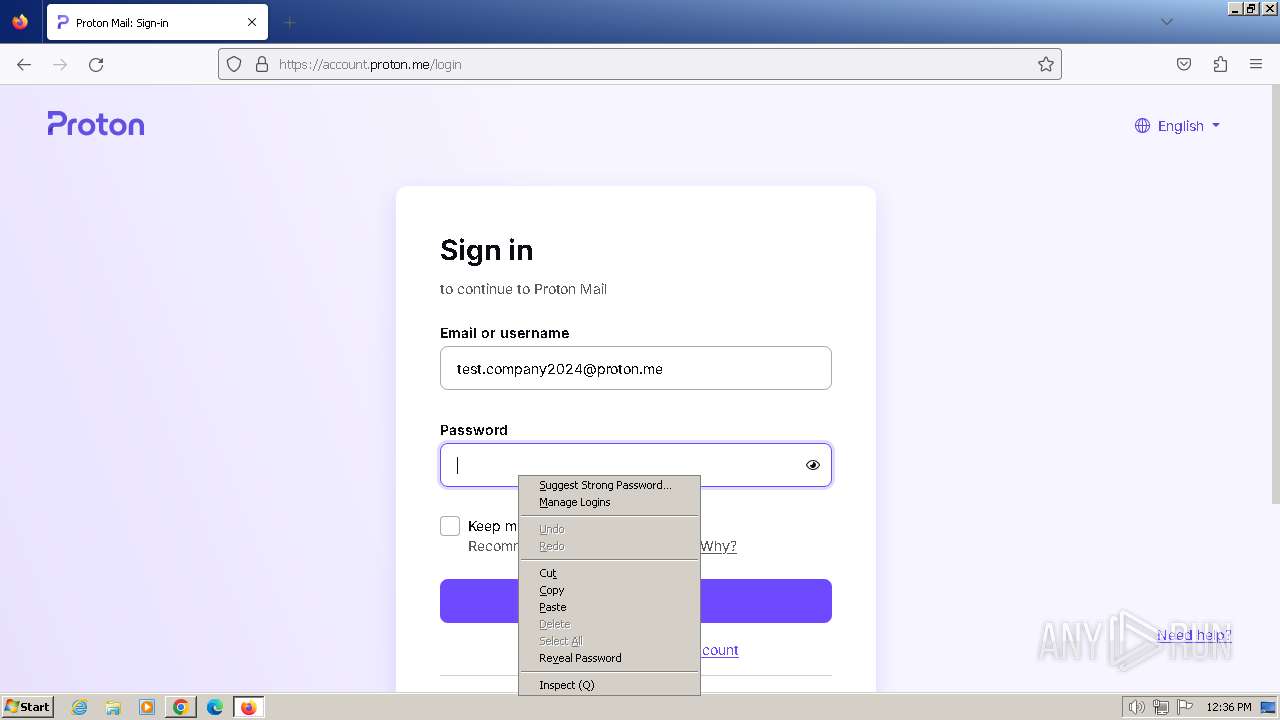Open File Explorer folder taskbar icon
This screenshot has width=1280, height=720.
click(x=113, y=707)
